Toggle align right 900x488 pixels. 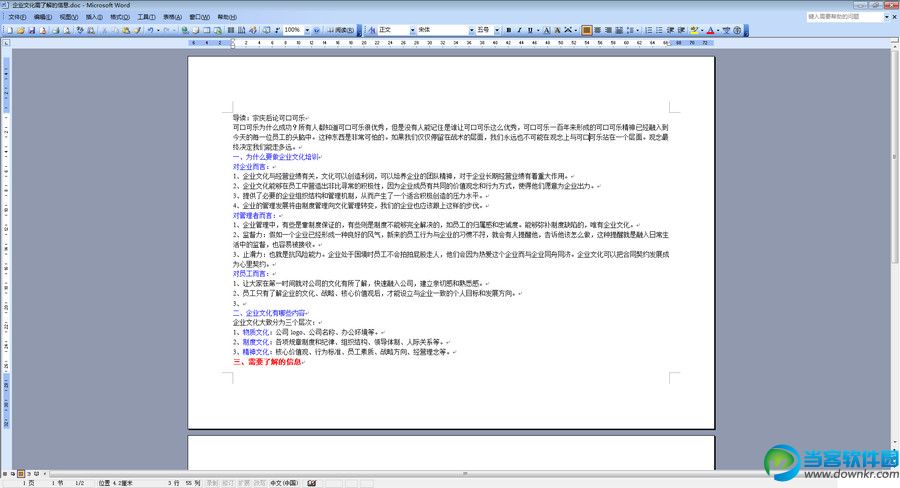[608, 30]
